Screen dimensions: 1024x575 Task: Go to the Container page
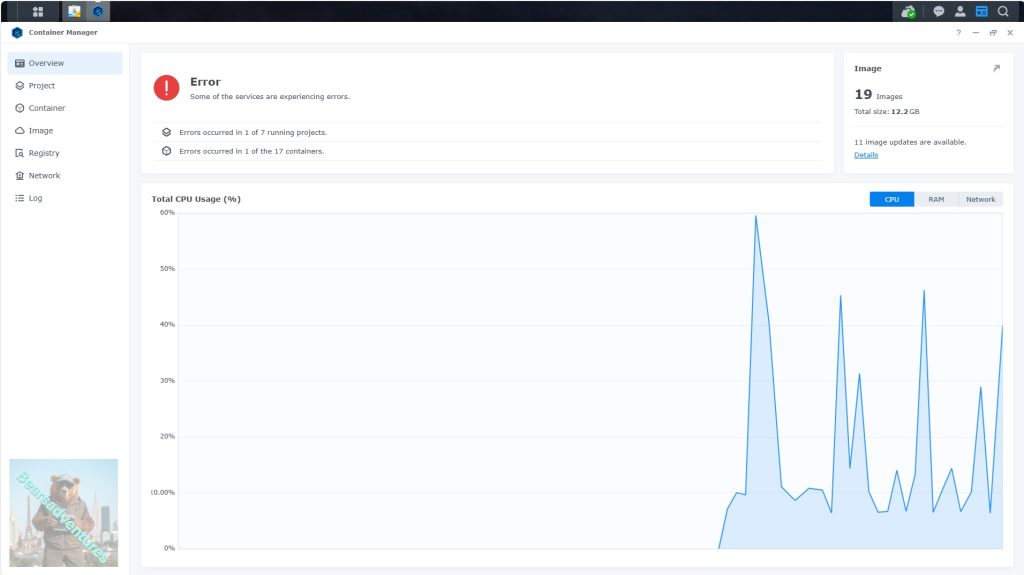click(x=46, y=108)
